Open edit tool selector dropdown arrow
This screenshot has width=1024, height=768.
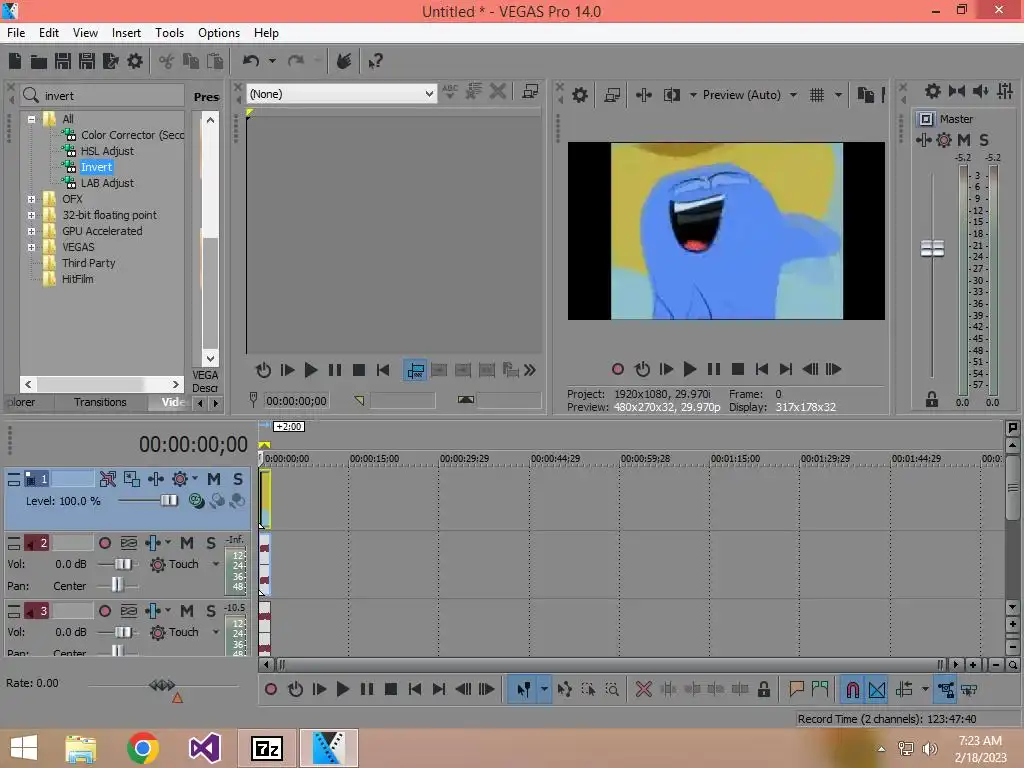pos(543,690)
